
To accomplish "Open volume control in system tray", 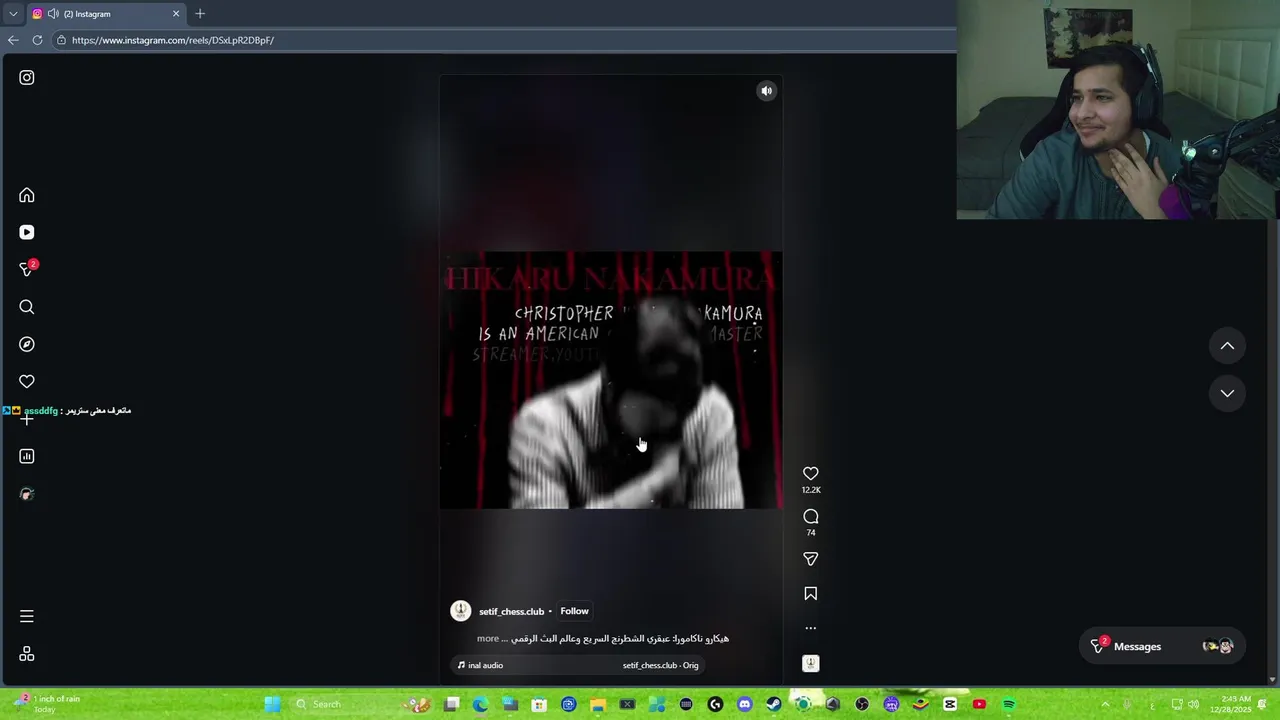I will pos(1193,704).
